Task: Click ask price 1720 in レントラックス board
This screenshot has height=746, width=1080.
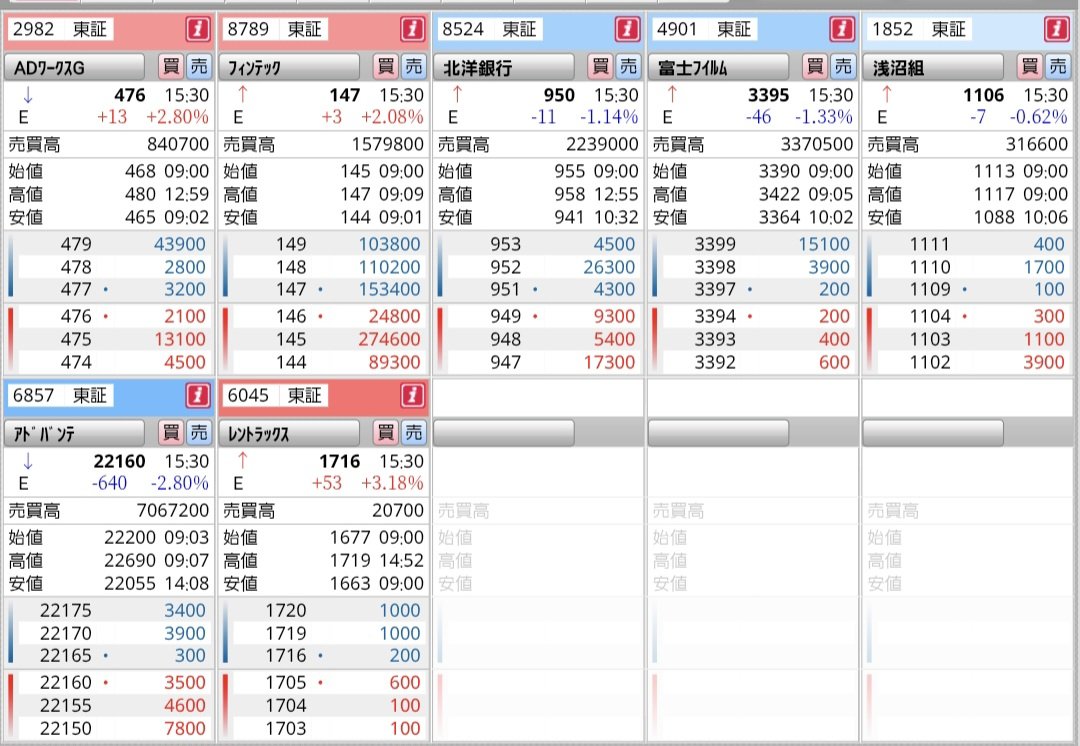Action: [286, 610]
